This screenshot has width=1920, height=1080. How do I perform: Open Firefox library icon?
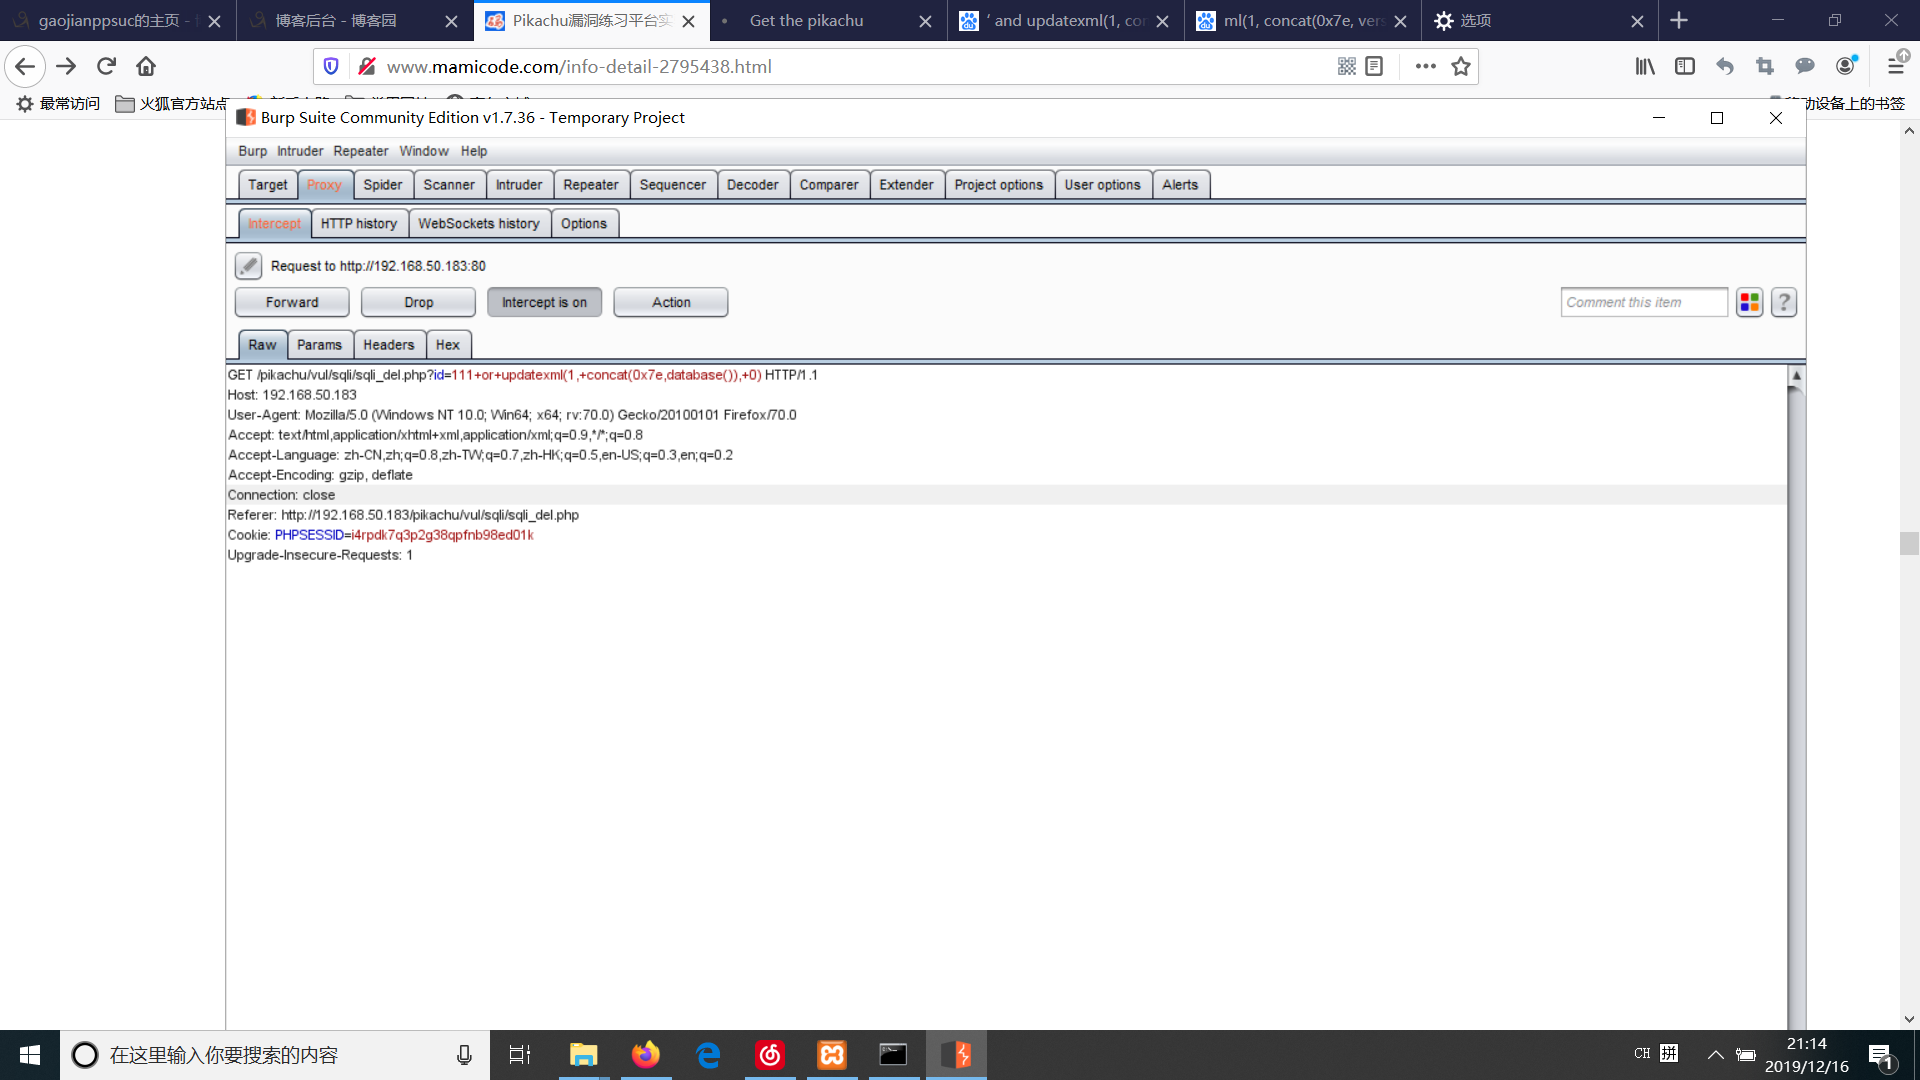click(x=1645, y=66)
